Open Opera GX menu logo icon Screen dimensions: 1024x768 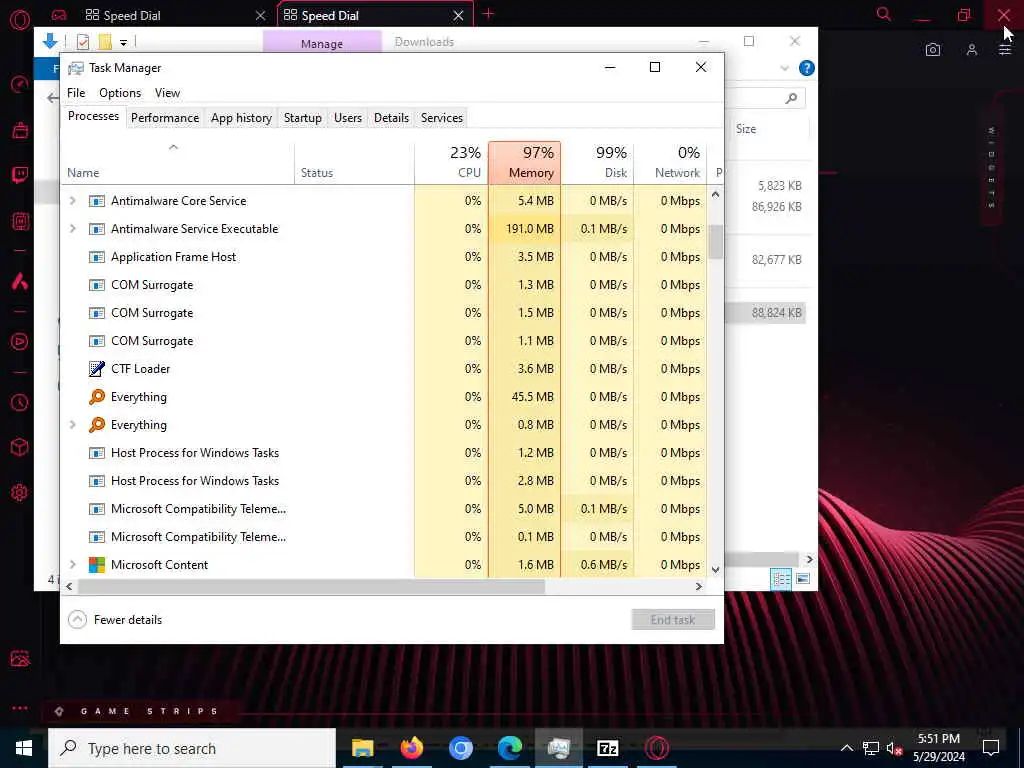point(20,20)
